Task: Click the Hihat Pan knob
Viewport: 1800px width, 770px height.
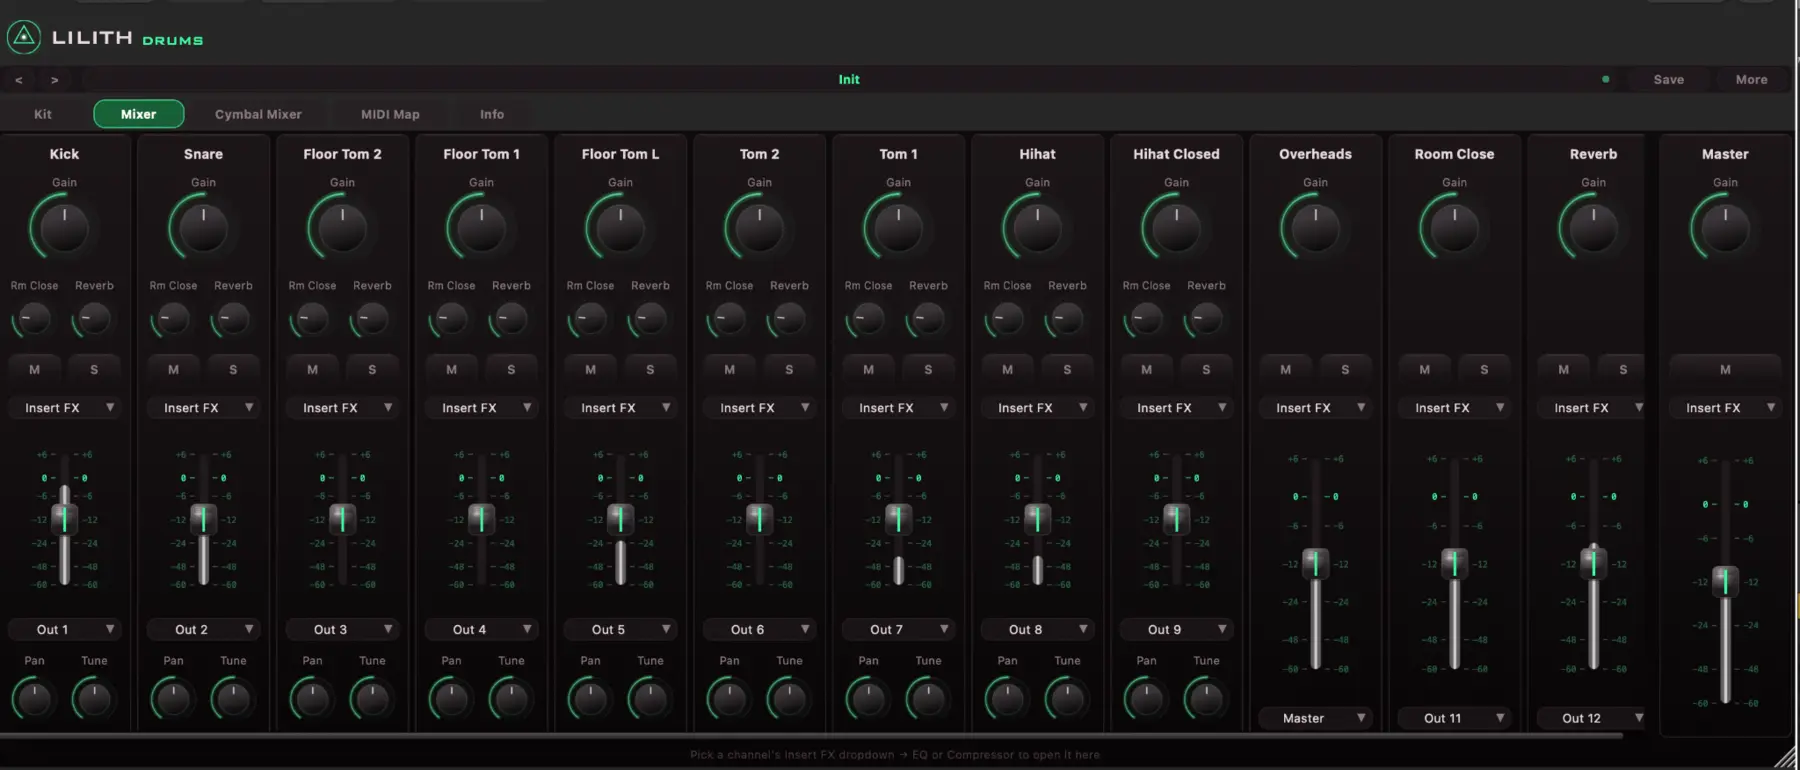Action: 1007,698
